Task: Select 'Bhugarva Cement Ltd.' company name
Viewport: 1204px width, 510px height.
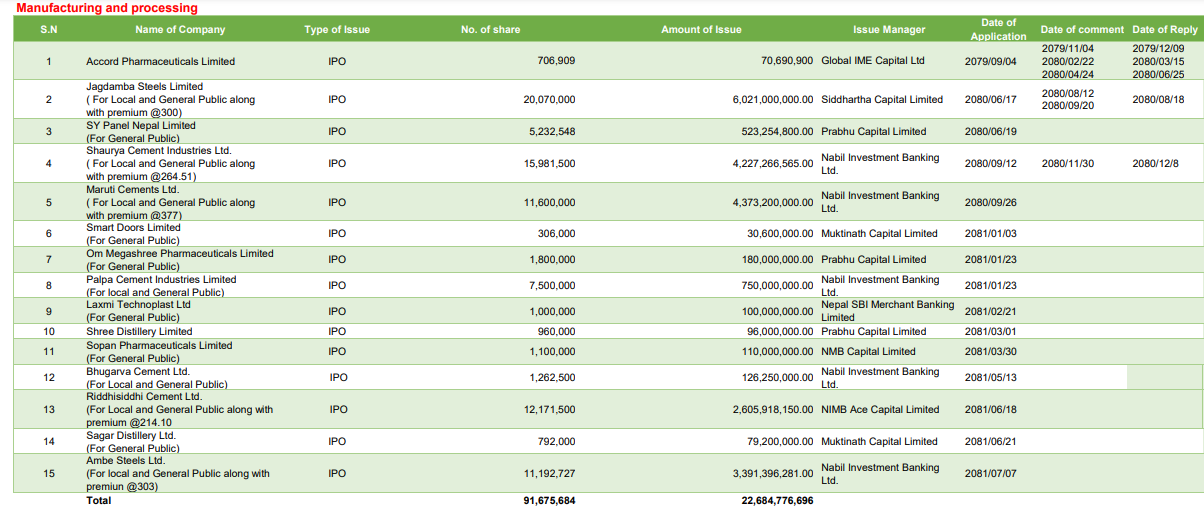Action: (138, 371)
